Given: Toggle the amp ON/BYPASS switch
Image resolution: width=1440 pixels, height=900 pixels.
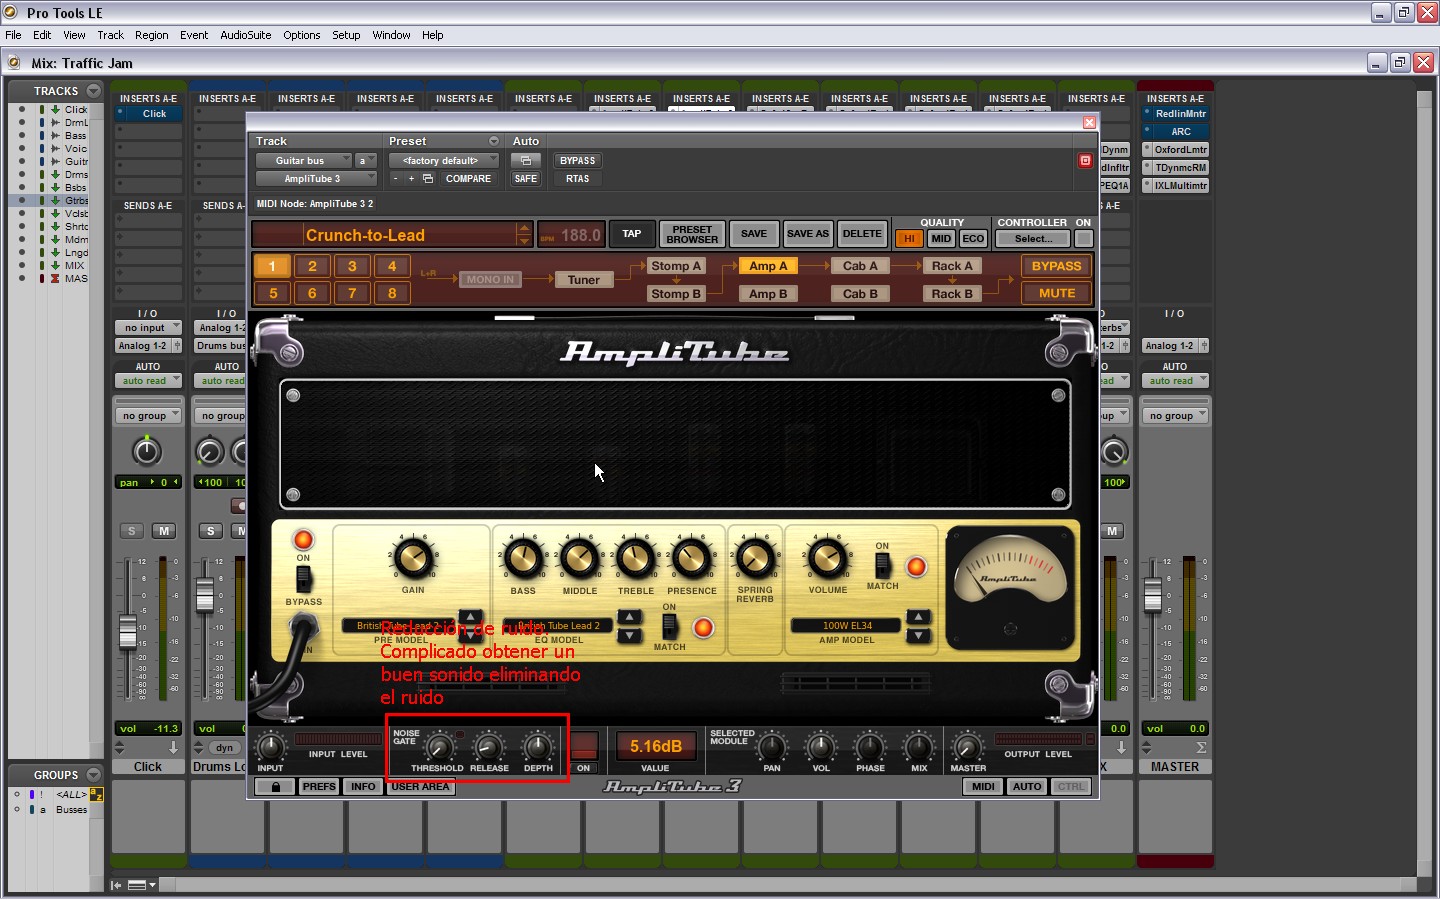Looking at the screenshot, I should tap(303, 578).
